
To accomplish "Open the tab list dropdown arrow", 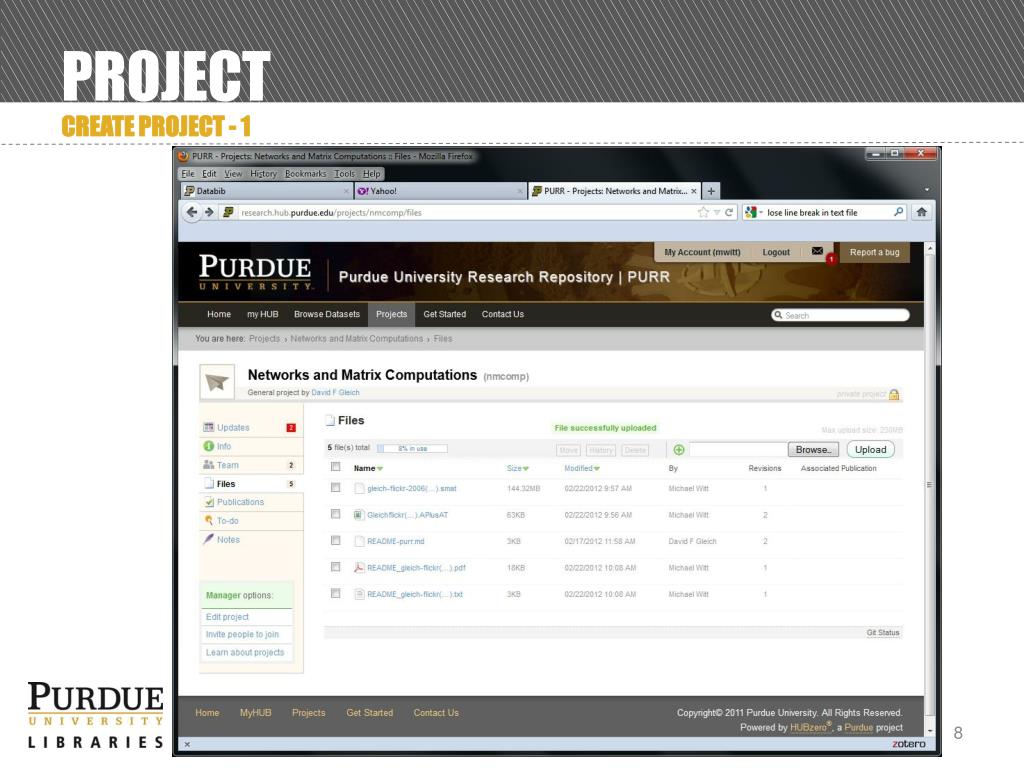I will point(927,190).
